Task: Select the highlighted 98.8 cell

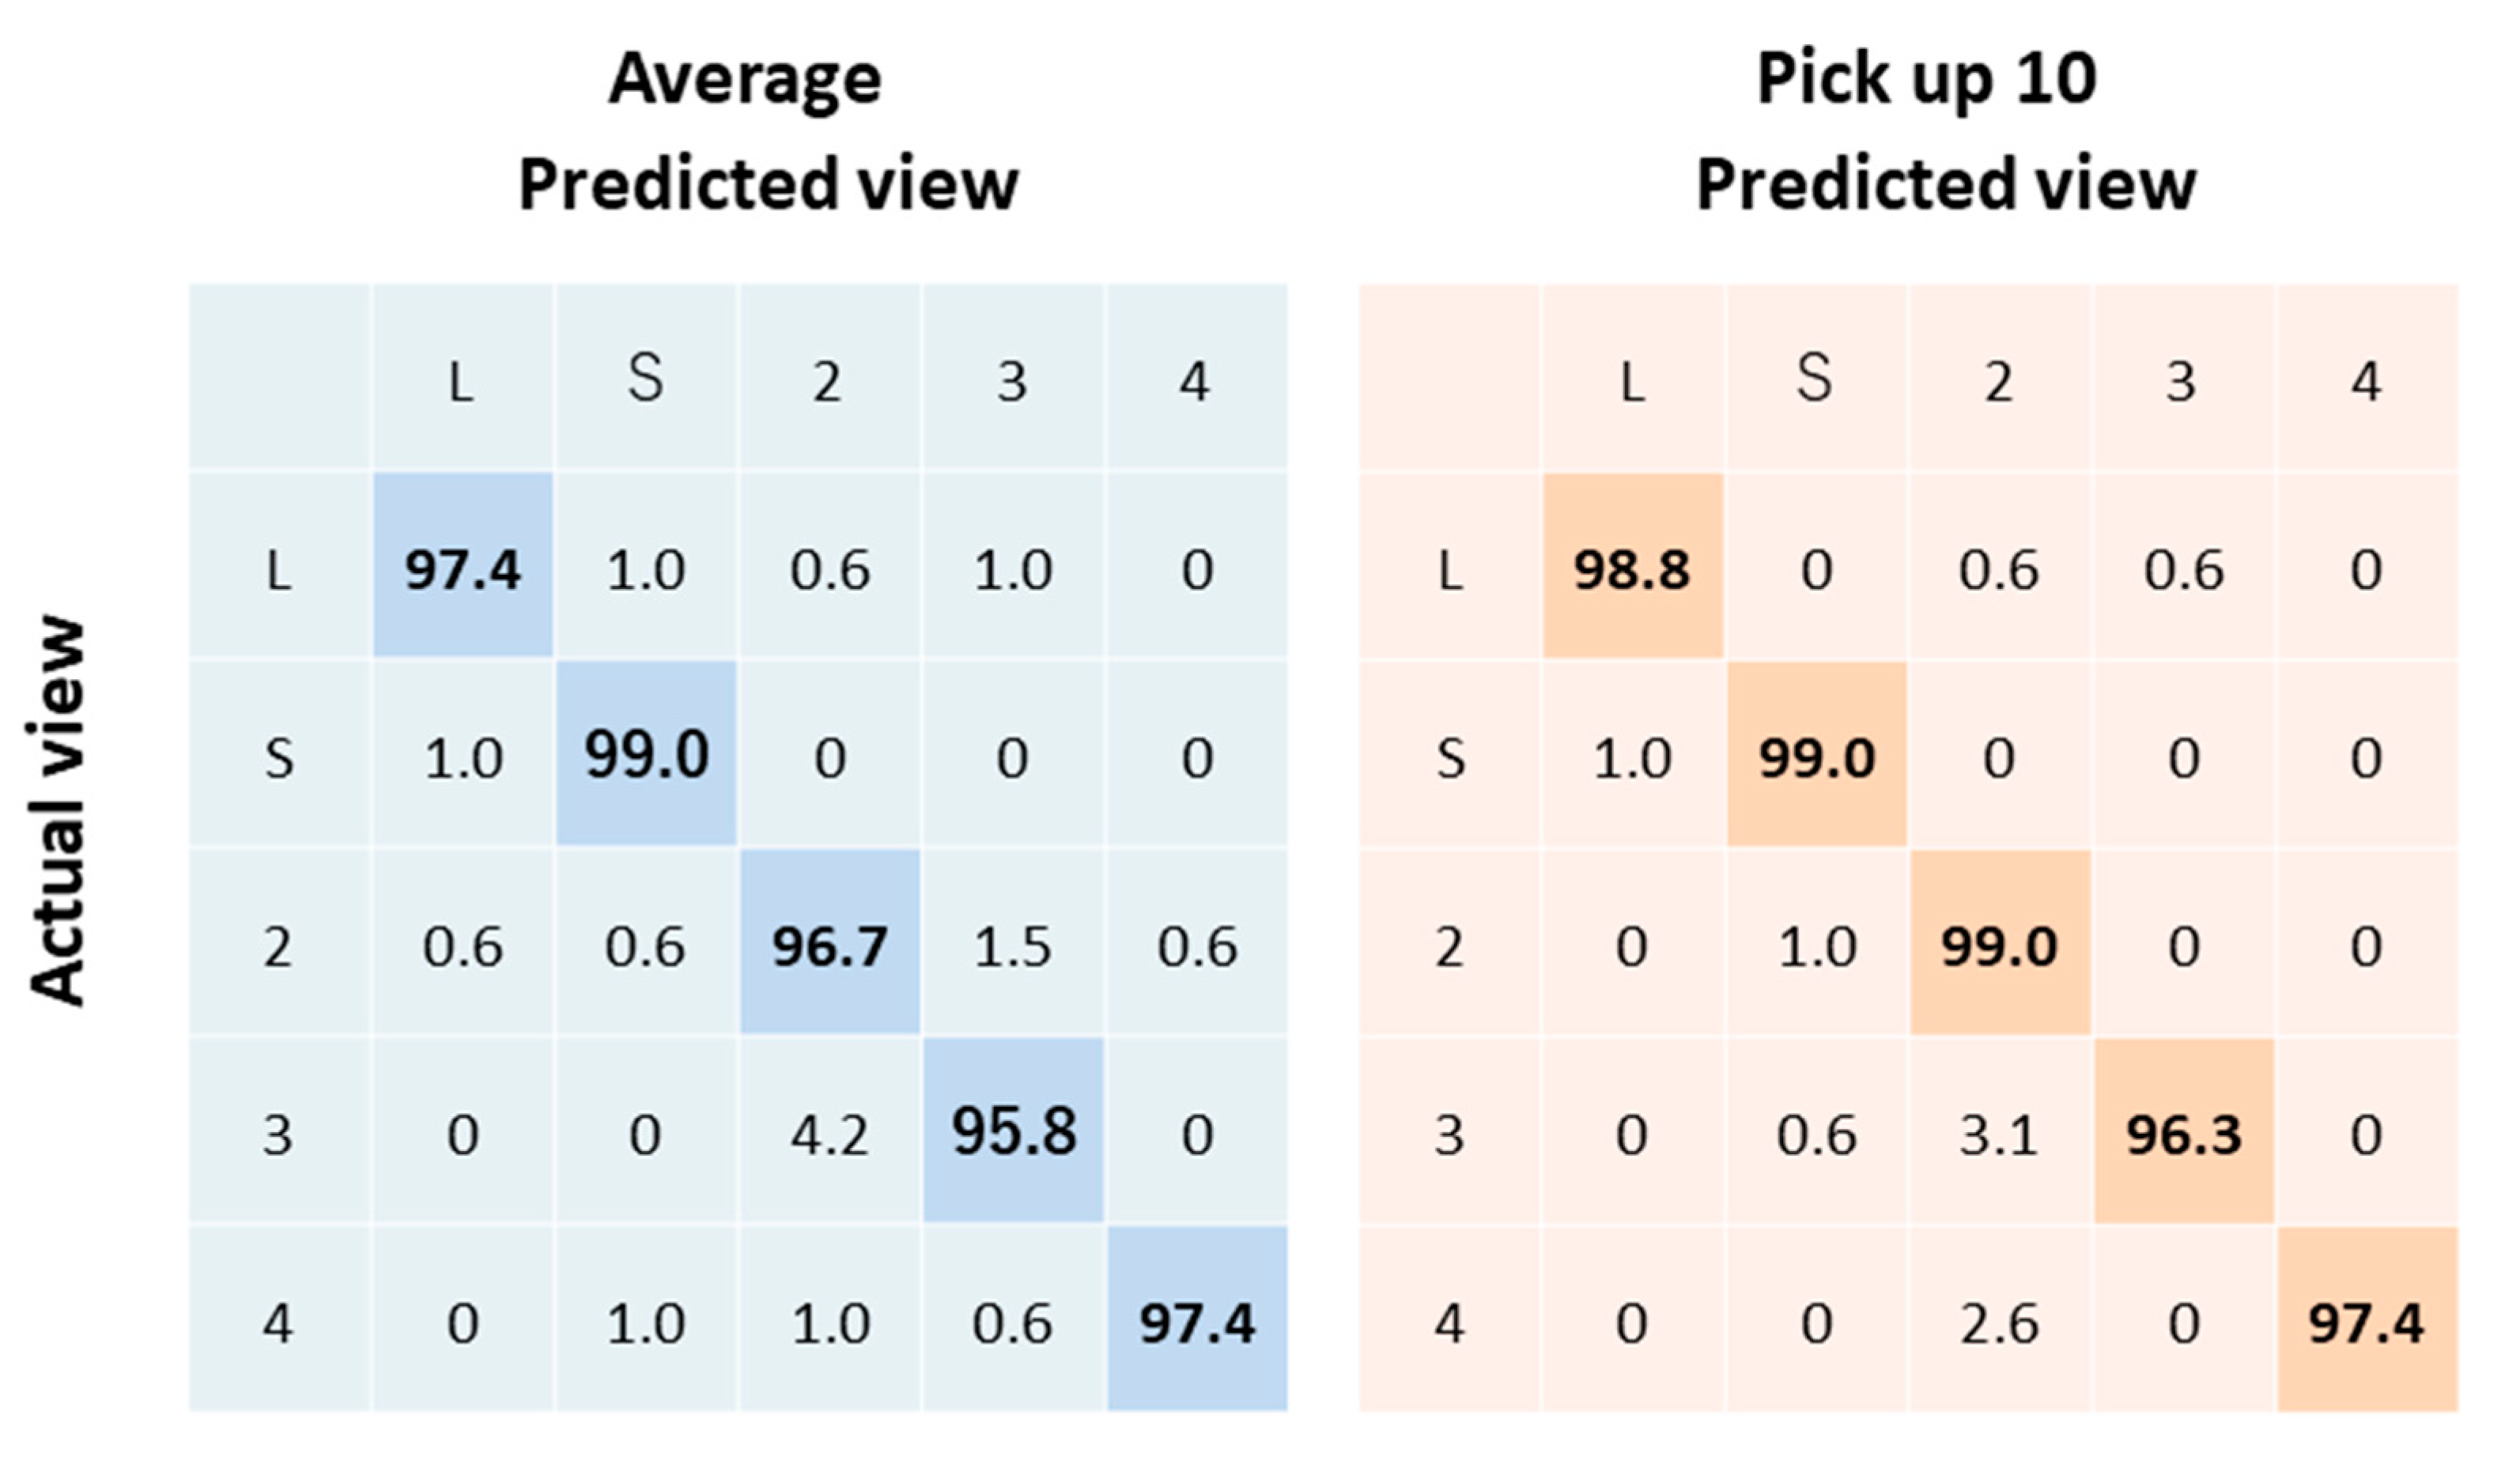Action: [1632, 569]
